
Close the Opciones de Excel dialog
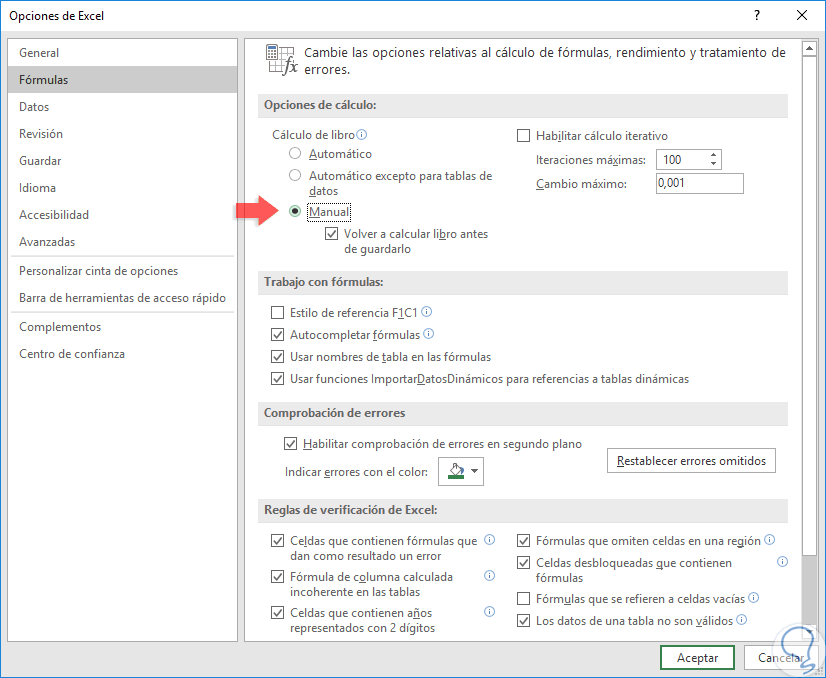(x=802, y=15)
